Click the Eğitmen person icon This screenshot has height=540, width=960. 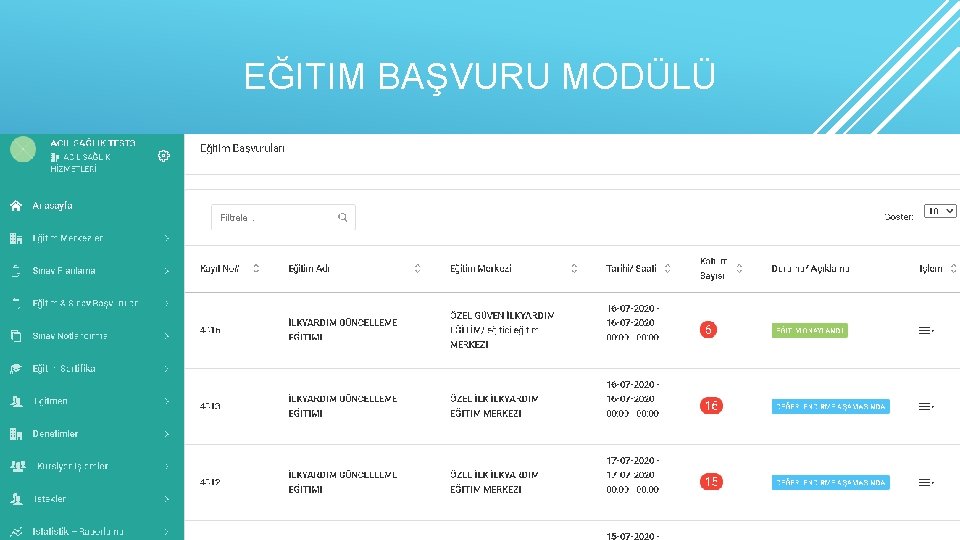(x=16, y=401)
